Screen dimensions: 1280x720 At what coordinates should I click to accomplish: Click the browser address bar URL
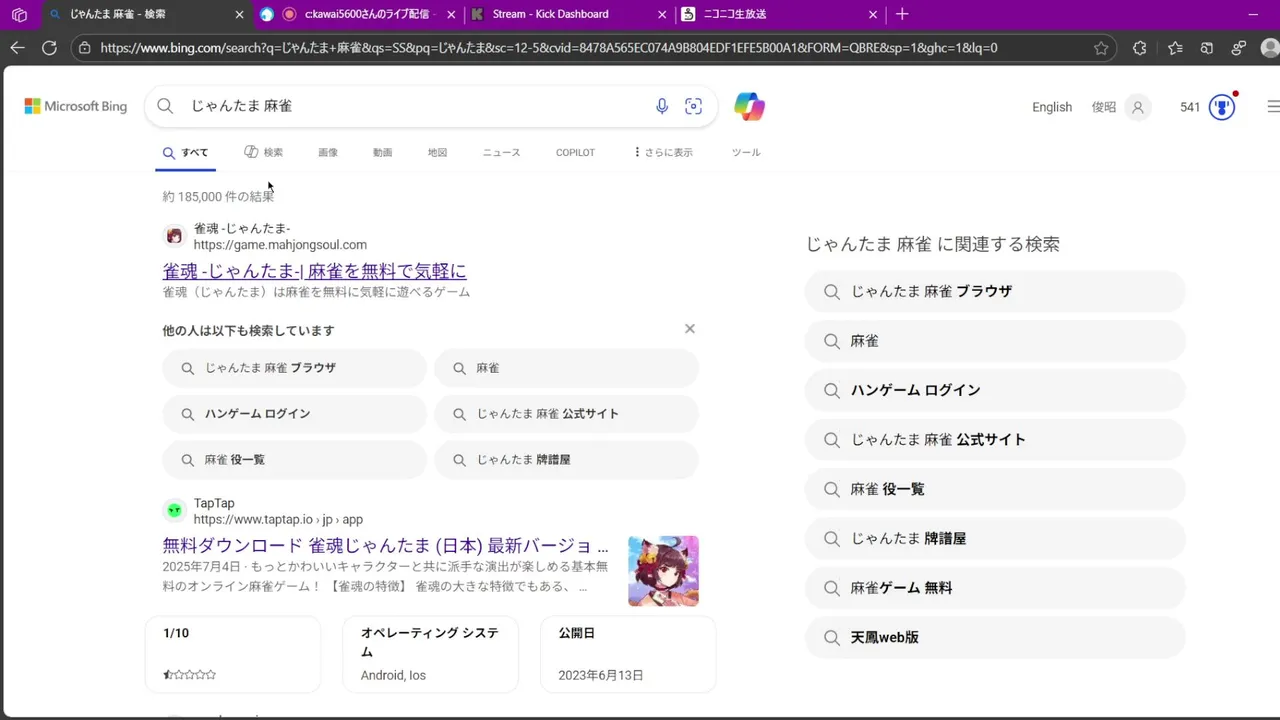548,48
